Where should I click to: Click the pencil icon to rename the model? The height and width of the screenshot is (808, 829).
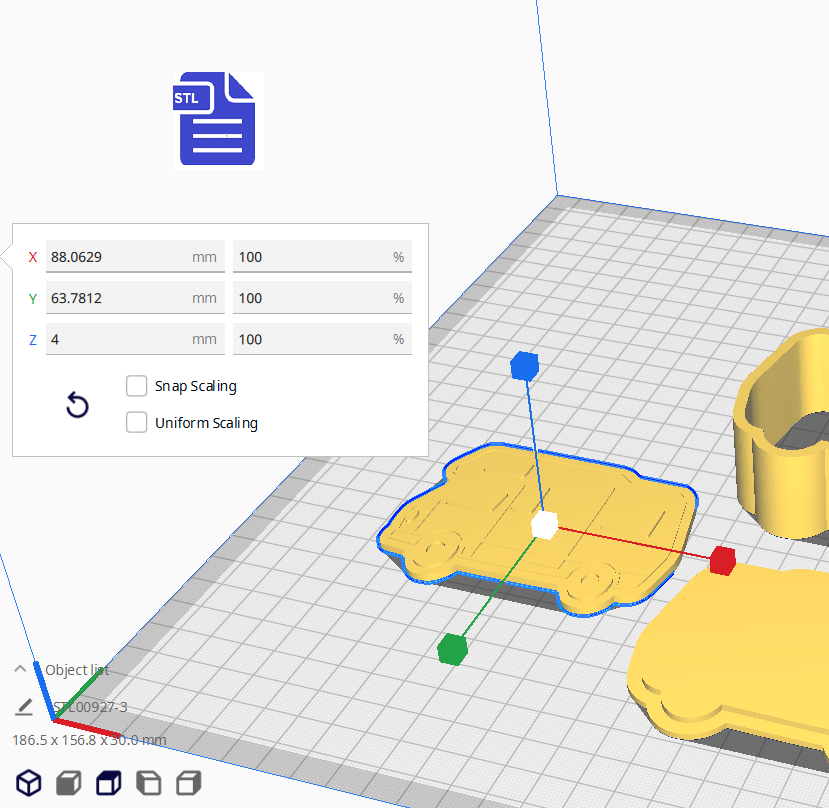(24, 708)
